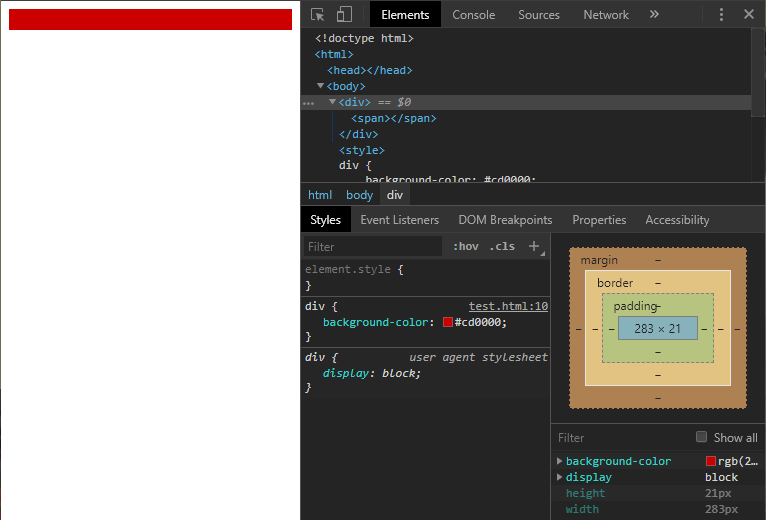Open the Sources tab
This screenshot has height=520, width=766.
click(539, 15)
